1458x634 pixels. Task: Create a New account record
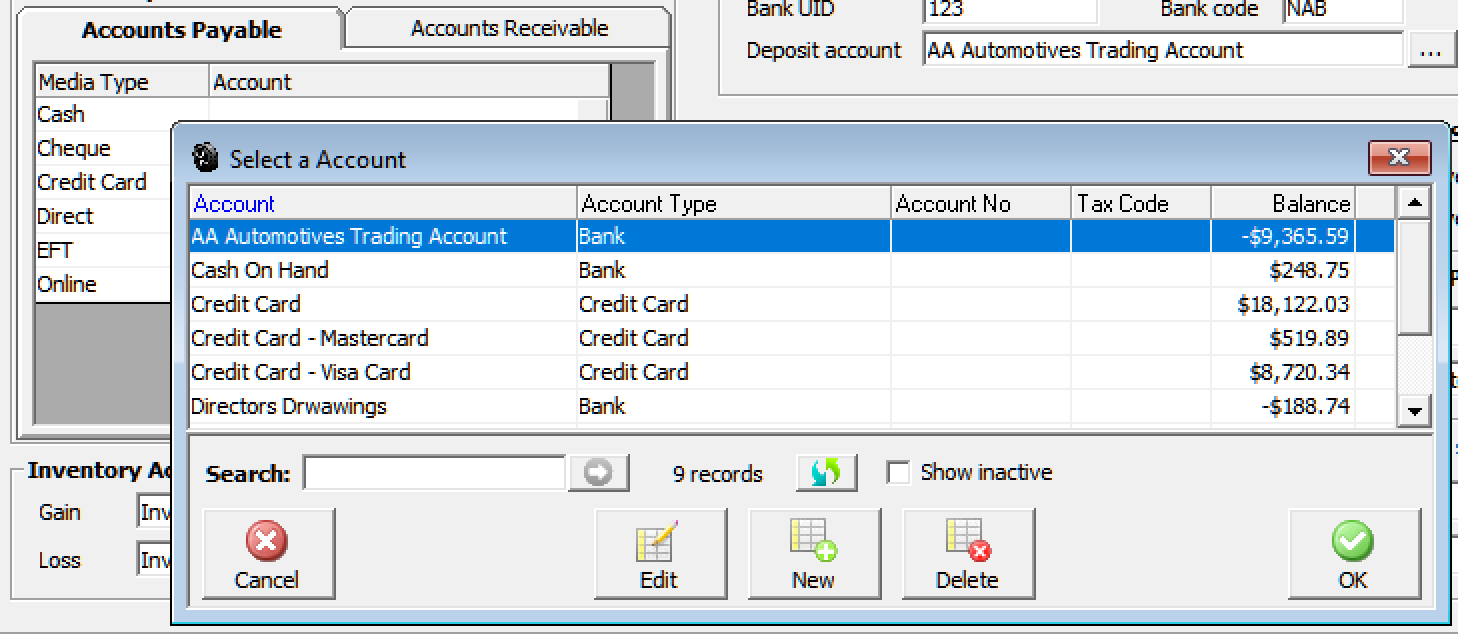click(x=814, y=553)
